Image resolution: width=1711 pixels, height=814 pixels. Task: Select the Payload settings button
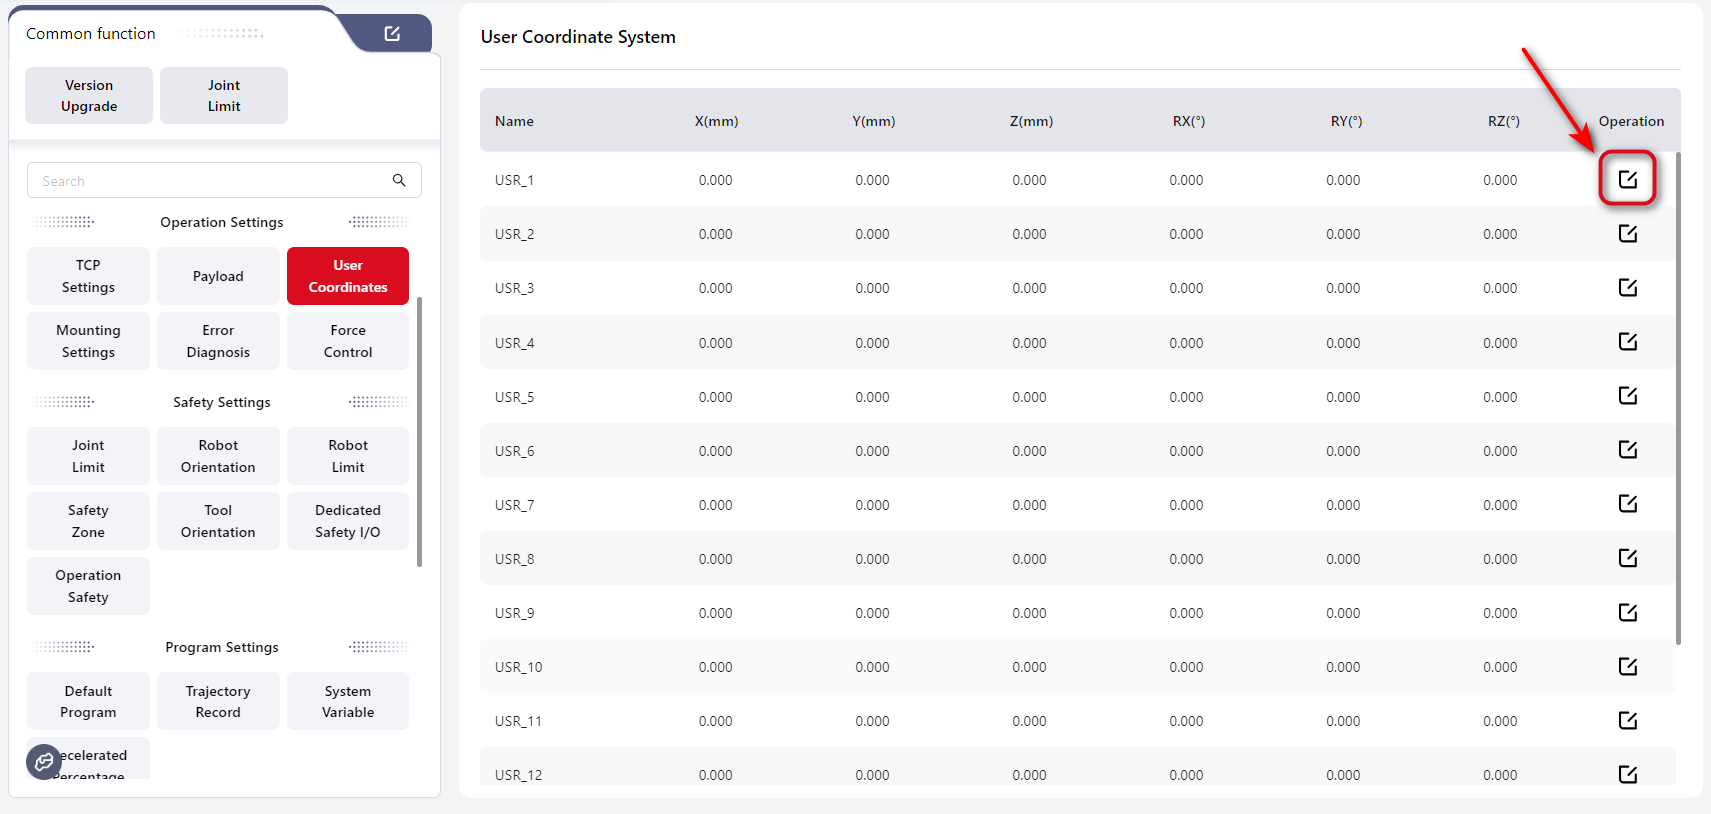(218, 276)
